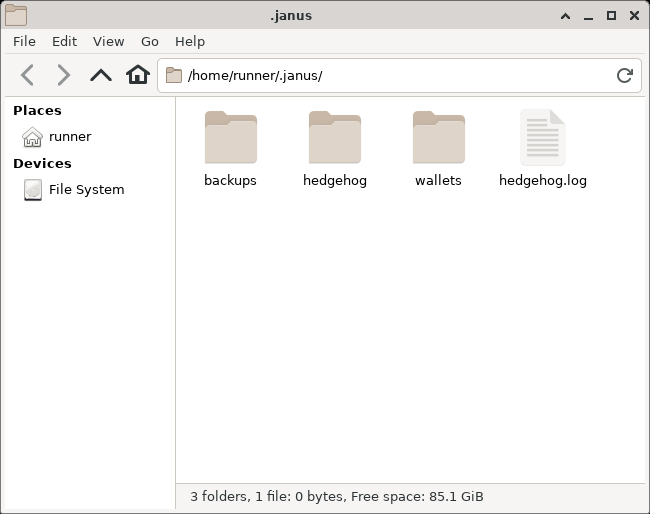The height and width of the screenshot is (514, 650).
Task: Click the hedgehog.log file name
Action: [x=543, y=181]
